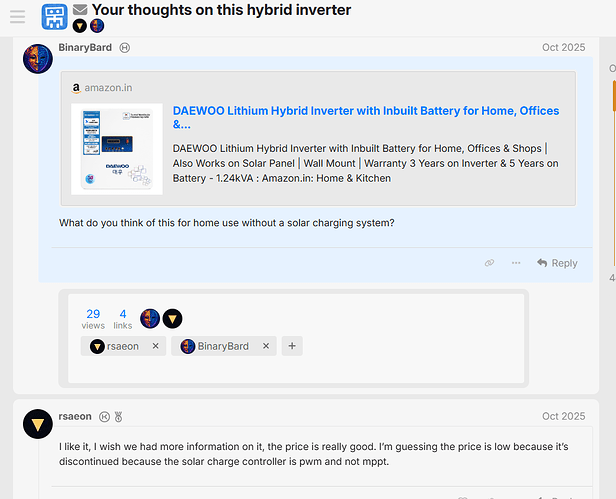Reply to BinaryBard's post

(557, 263)
